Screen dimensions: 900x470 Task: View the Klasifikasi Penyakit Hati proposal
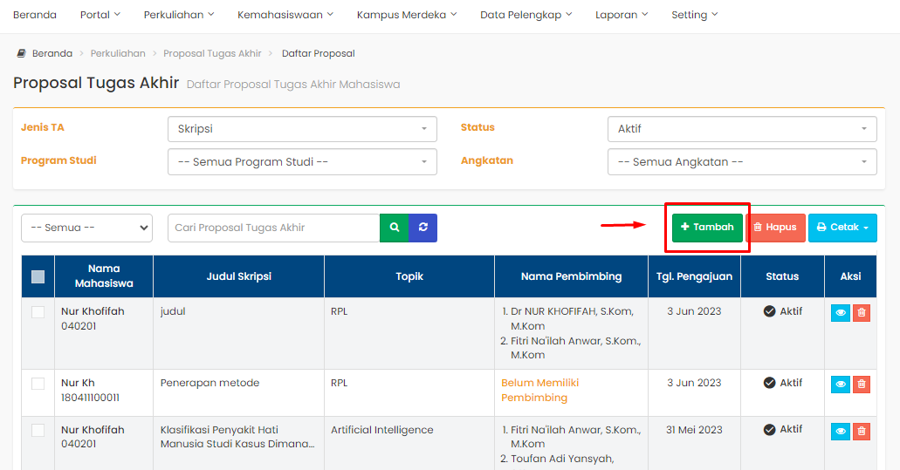tap(840, 431)
